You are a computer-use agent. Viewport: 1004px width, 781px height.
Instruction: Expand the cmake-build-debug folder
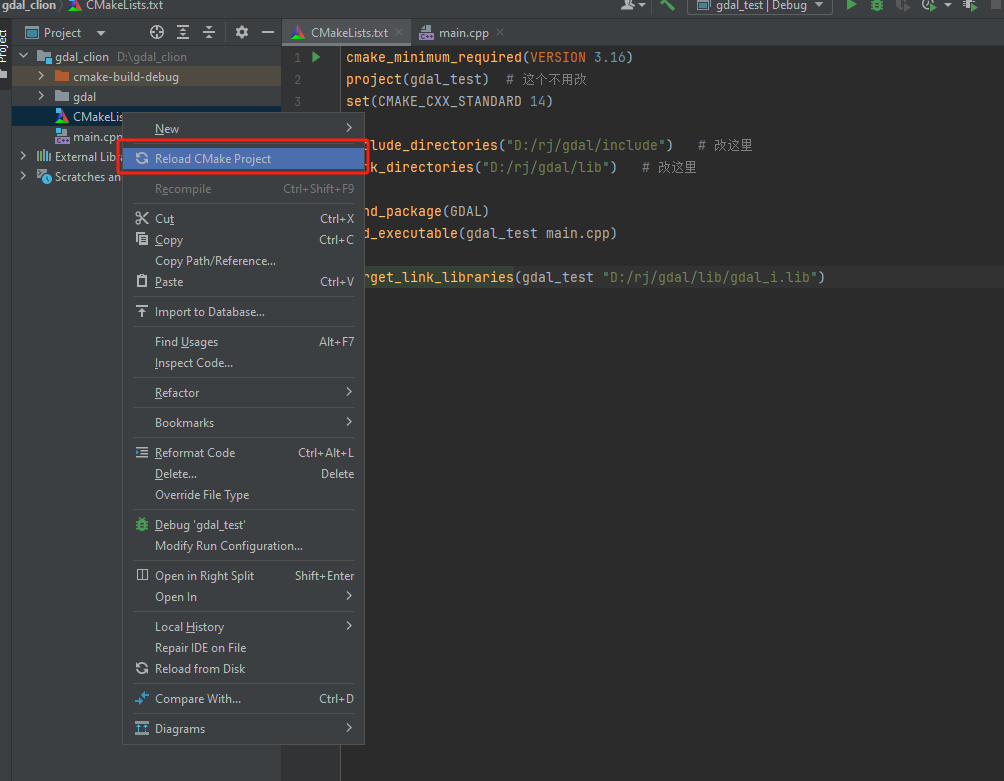click(41, 77)
